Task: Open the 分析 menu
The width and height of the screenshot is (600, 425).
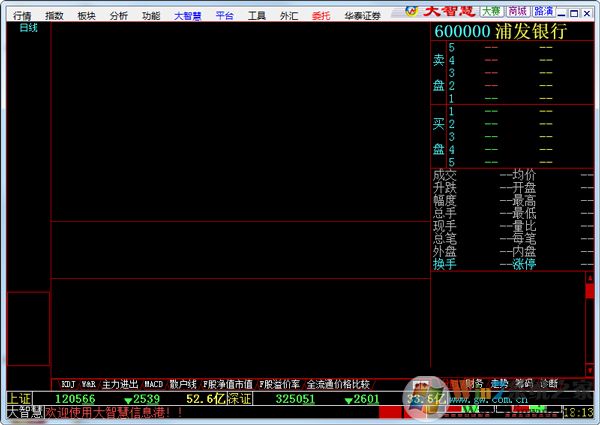Action: (x=119, y=16)
